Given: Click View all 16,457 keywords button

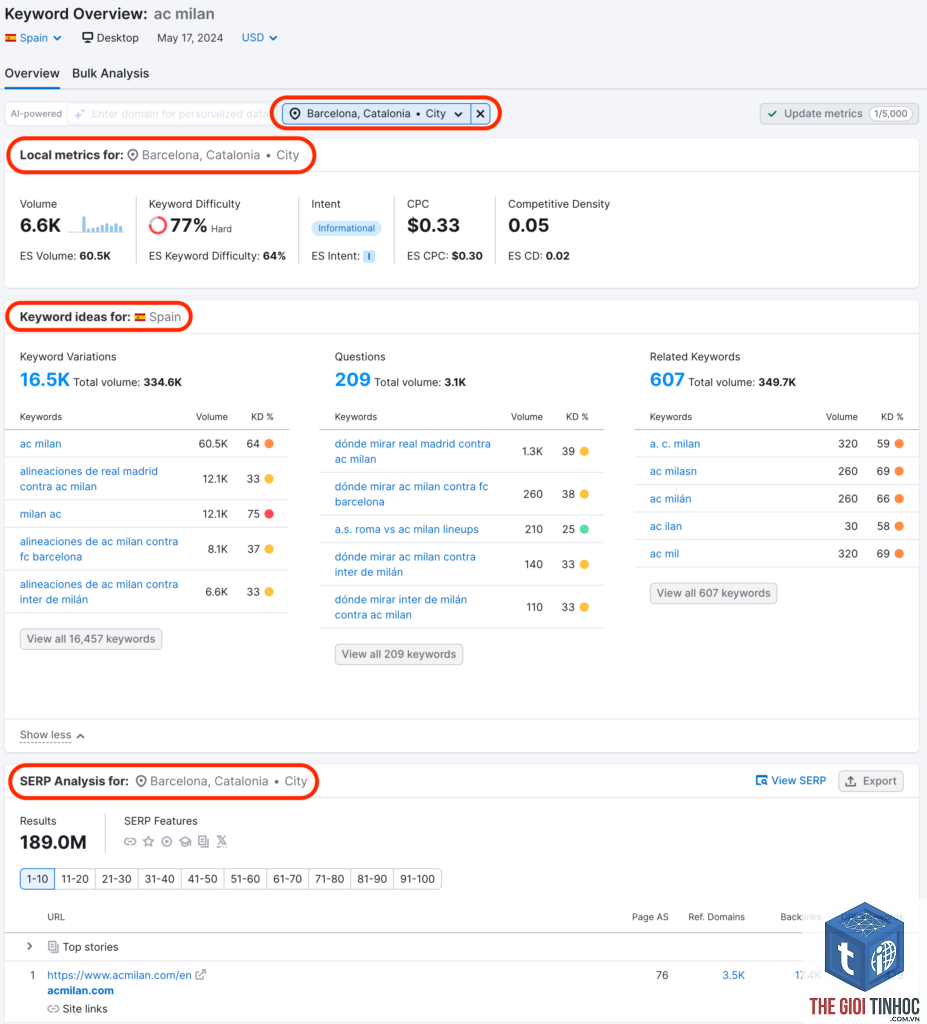Looking at the screenshot, I should [91, 639].
